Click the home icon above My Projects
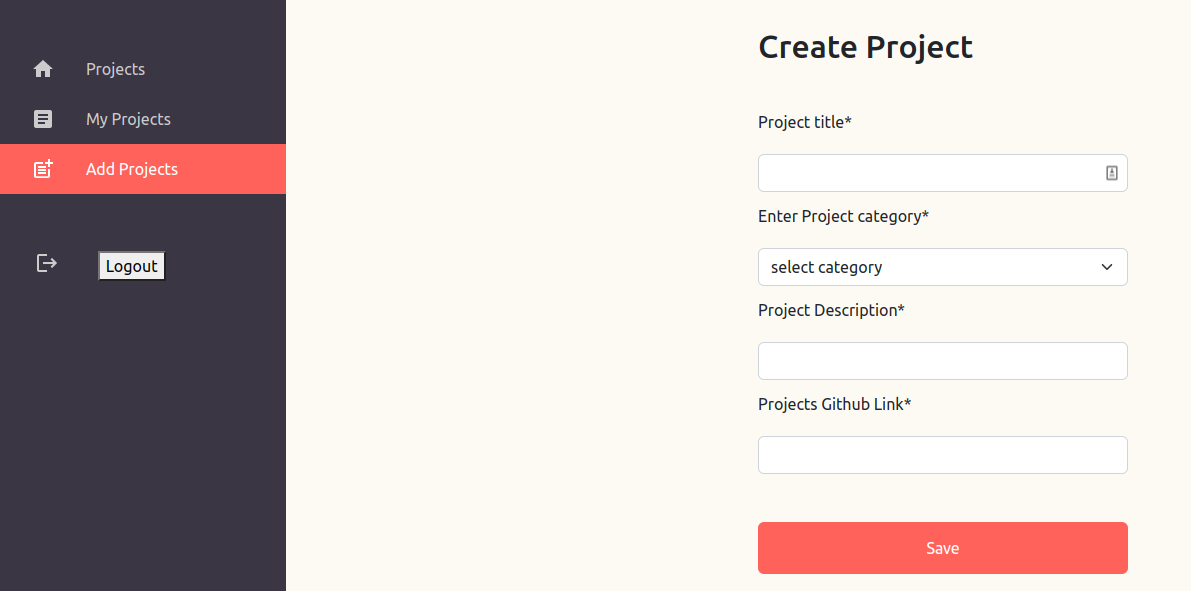1191x591 pixels. click(43, 68)
